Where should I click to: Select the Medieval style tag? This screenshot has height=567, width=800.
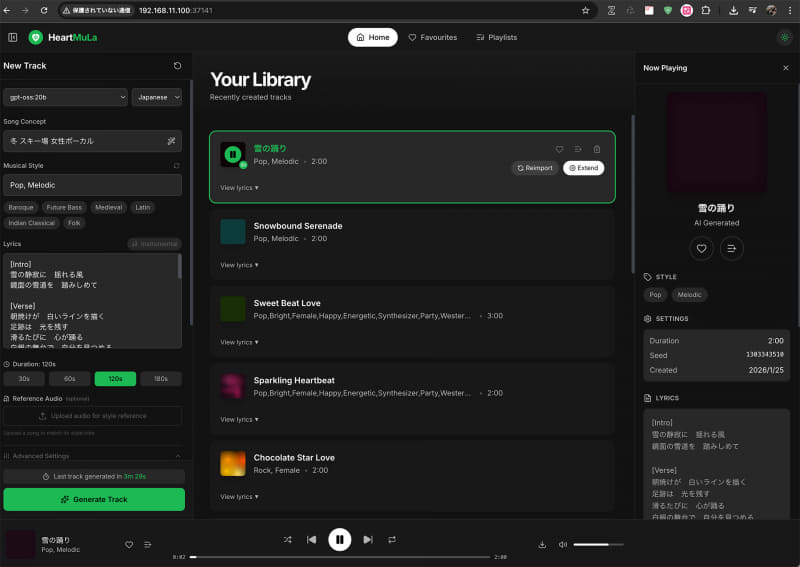(x=109, y=207)
